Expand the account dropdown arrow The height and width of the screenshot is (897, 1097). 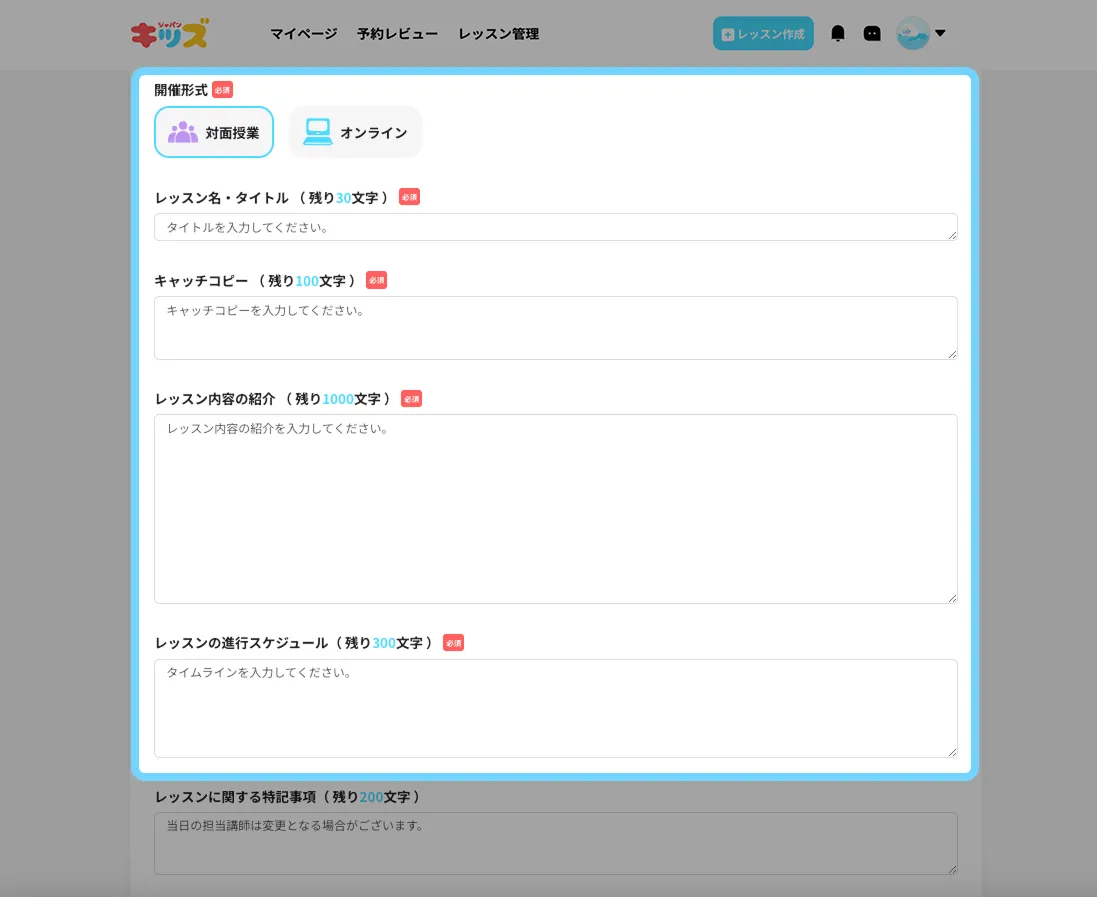click(x=940, y=33)
